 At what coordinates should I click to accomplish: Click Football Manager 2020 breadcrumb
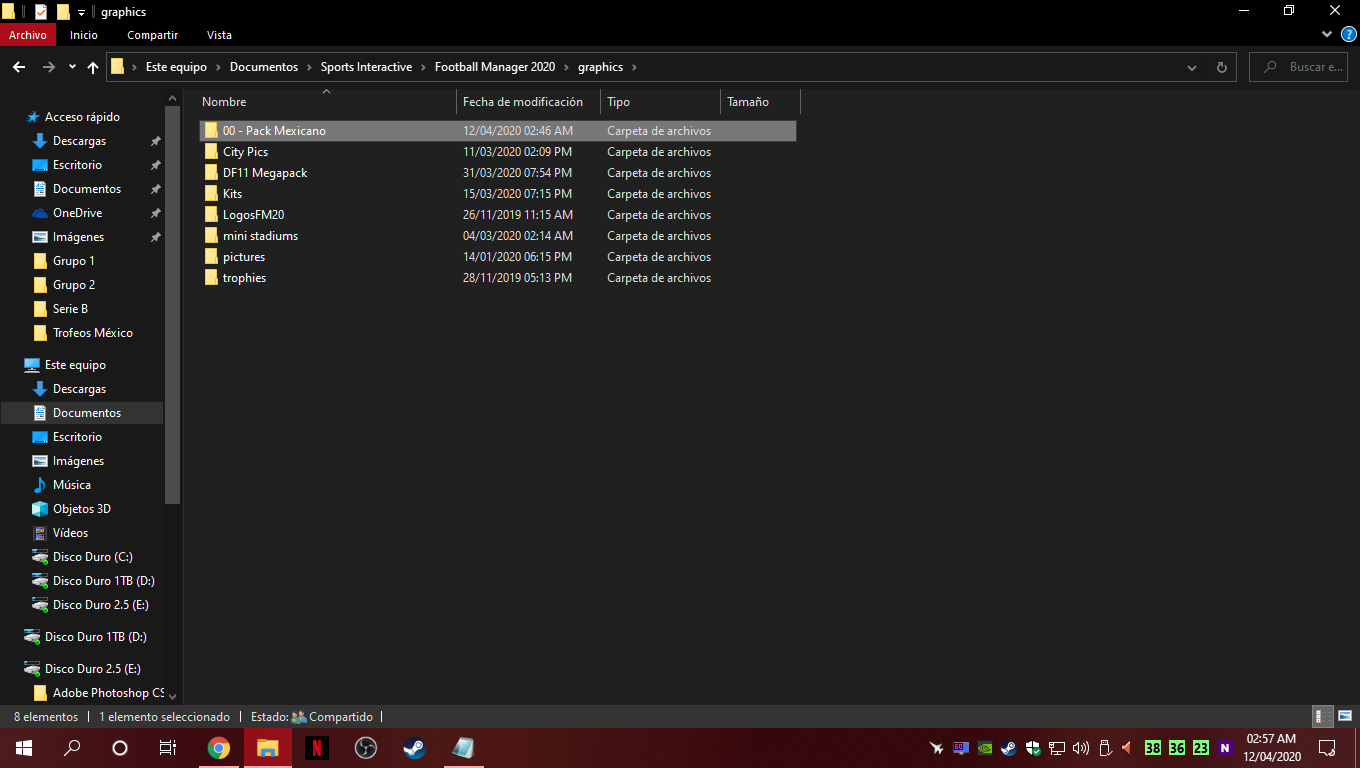point(495,67)
